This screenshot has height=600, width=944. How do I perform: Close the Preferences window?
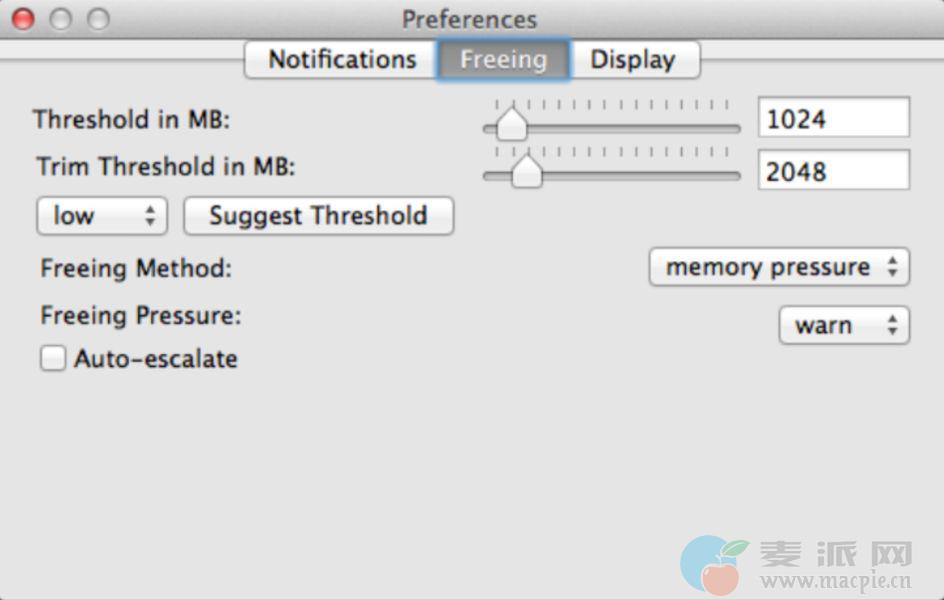point(22,19)
